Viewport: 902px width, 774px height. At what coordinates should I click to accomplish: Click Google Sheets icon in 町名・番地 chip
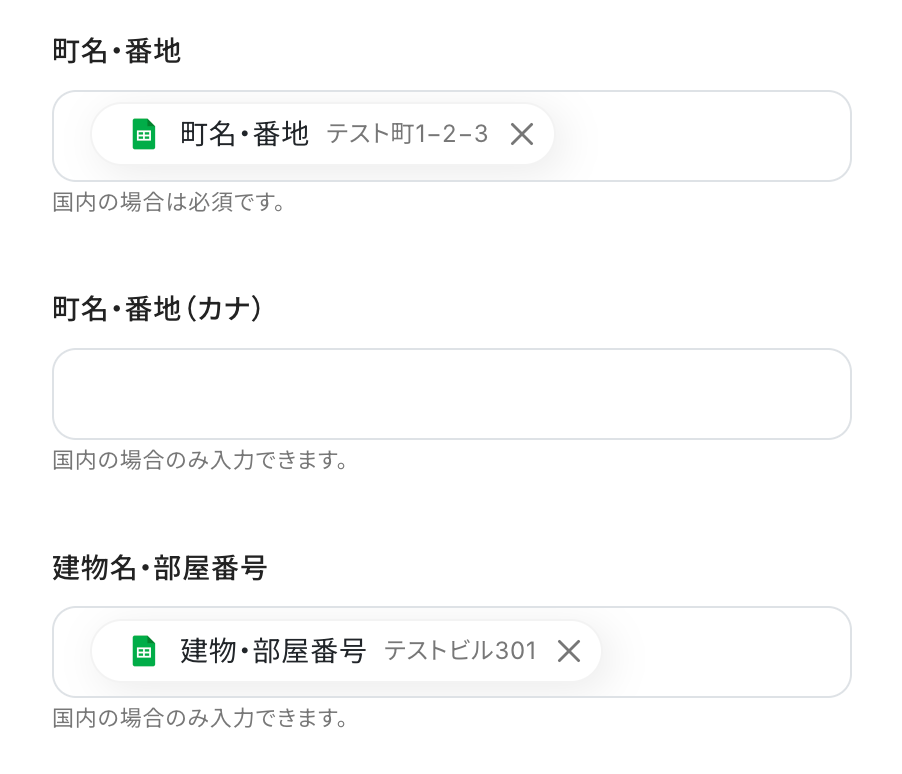(x=144, y=134)
